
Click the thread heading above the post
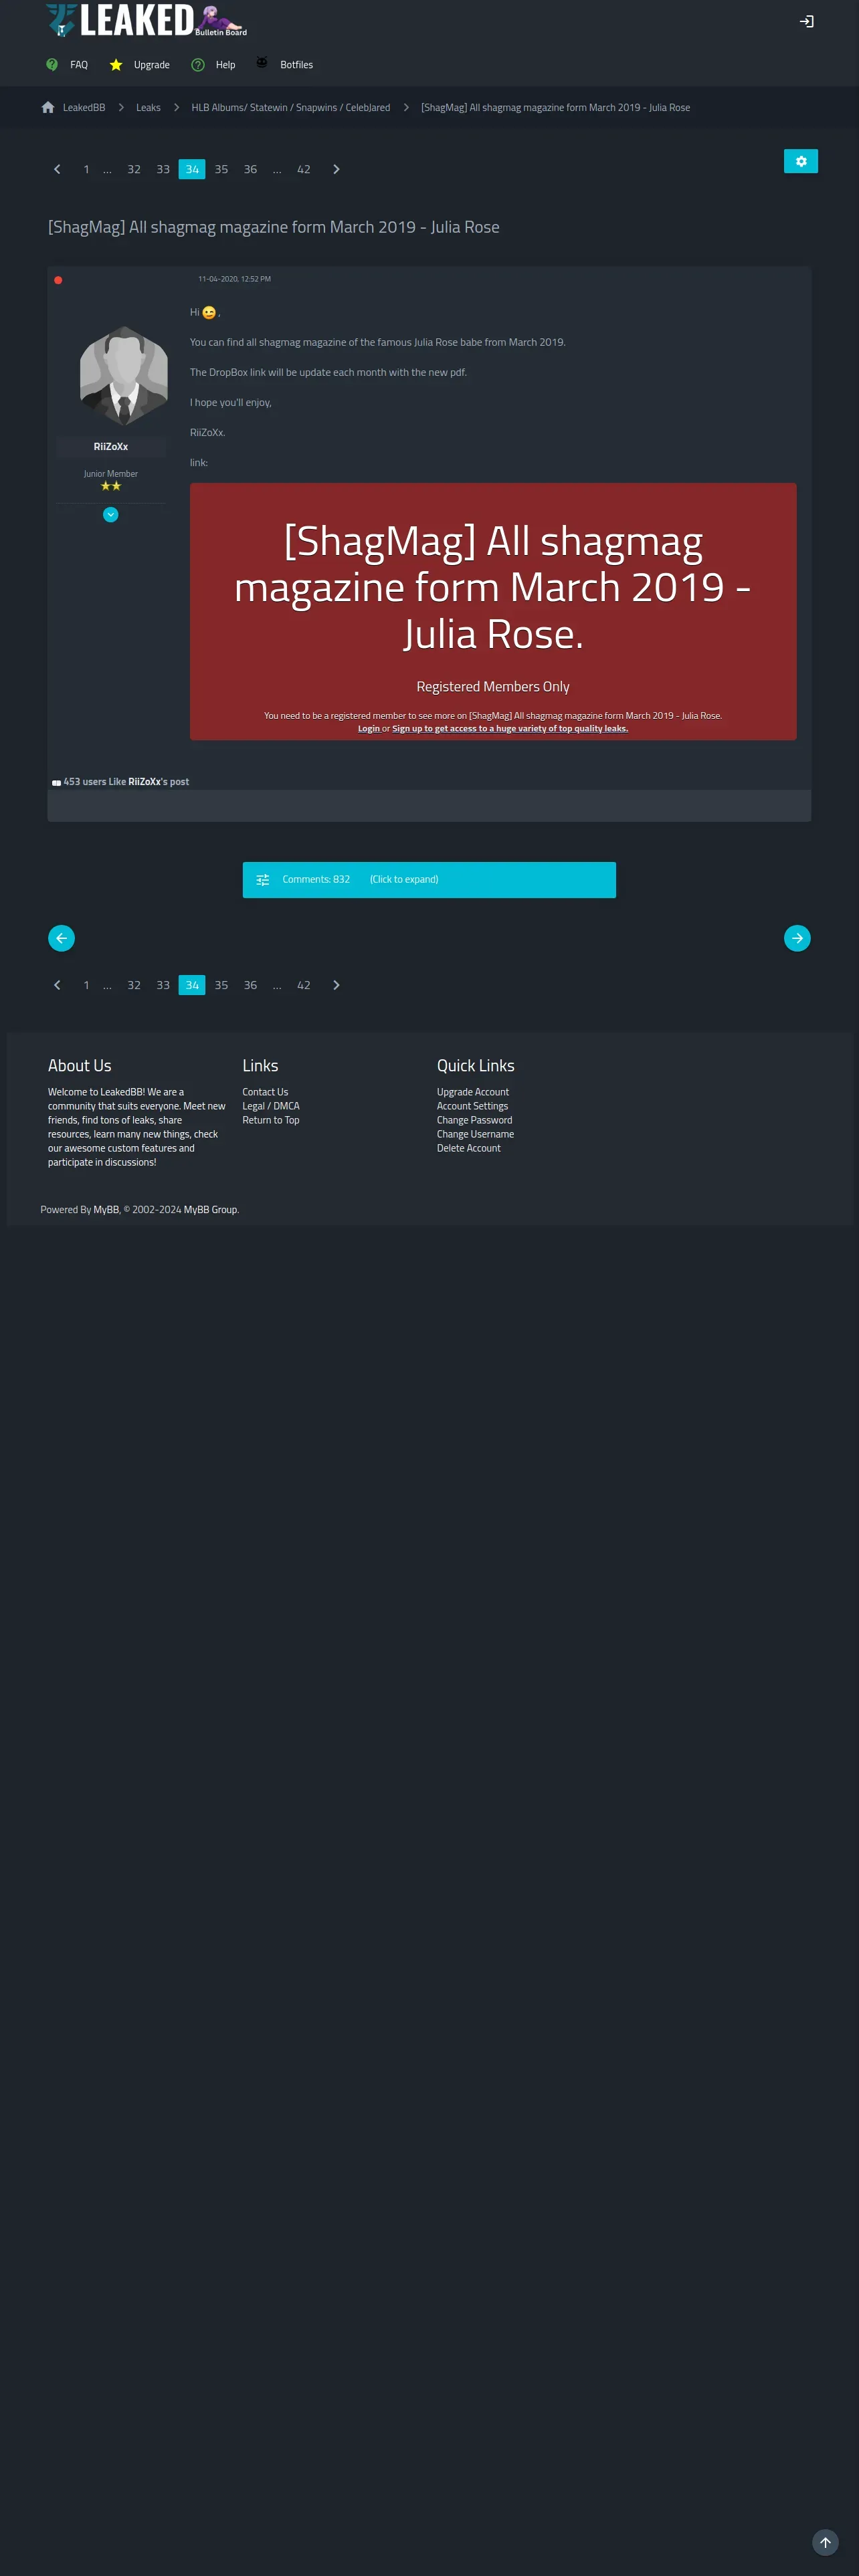tap(274, 227)
